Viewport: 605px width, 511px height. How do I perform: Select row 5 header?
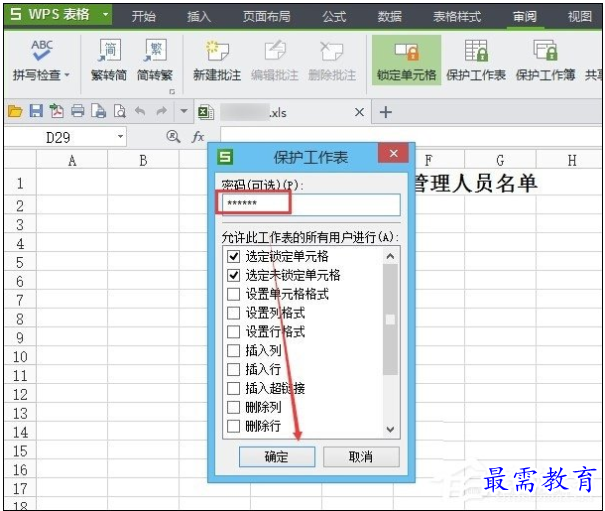pos(20,262)
